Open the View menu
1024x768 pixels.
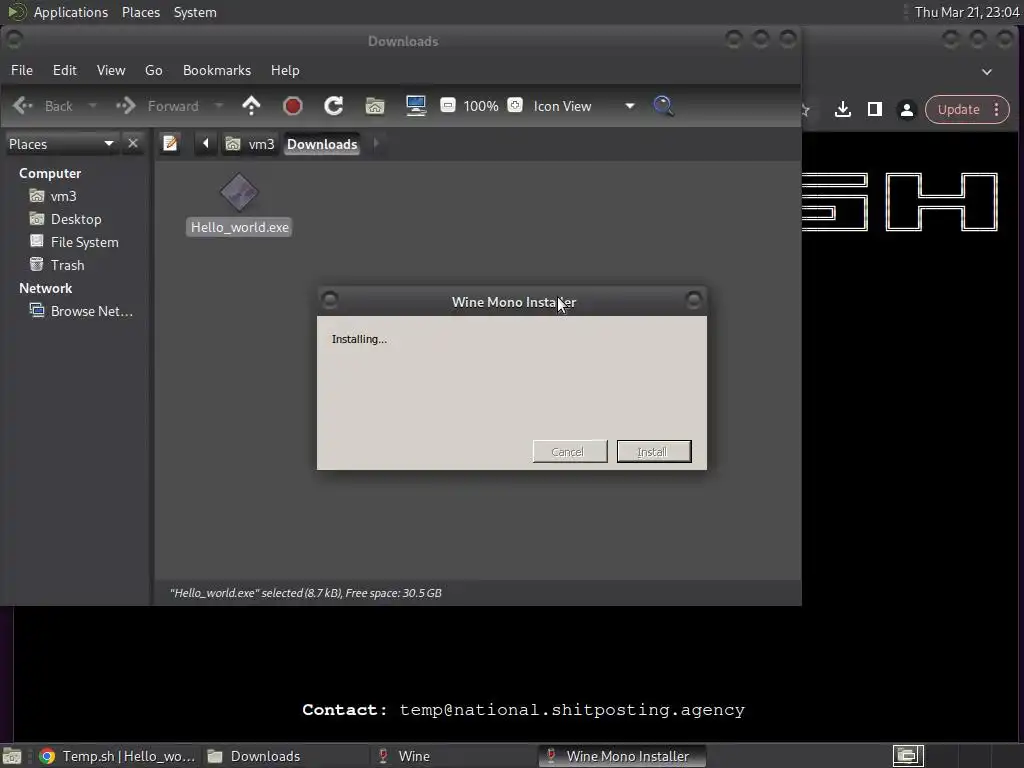point(111,70)
